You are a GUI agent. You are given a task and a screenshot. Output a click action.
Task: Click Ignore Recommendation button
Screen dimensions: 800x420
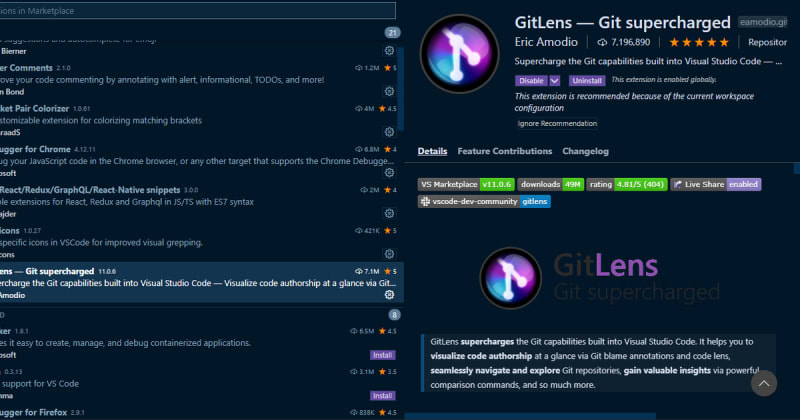tap(557, 124)
